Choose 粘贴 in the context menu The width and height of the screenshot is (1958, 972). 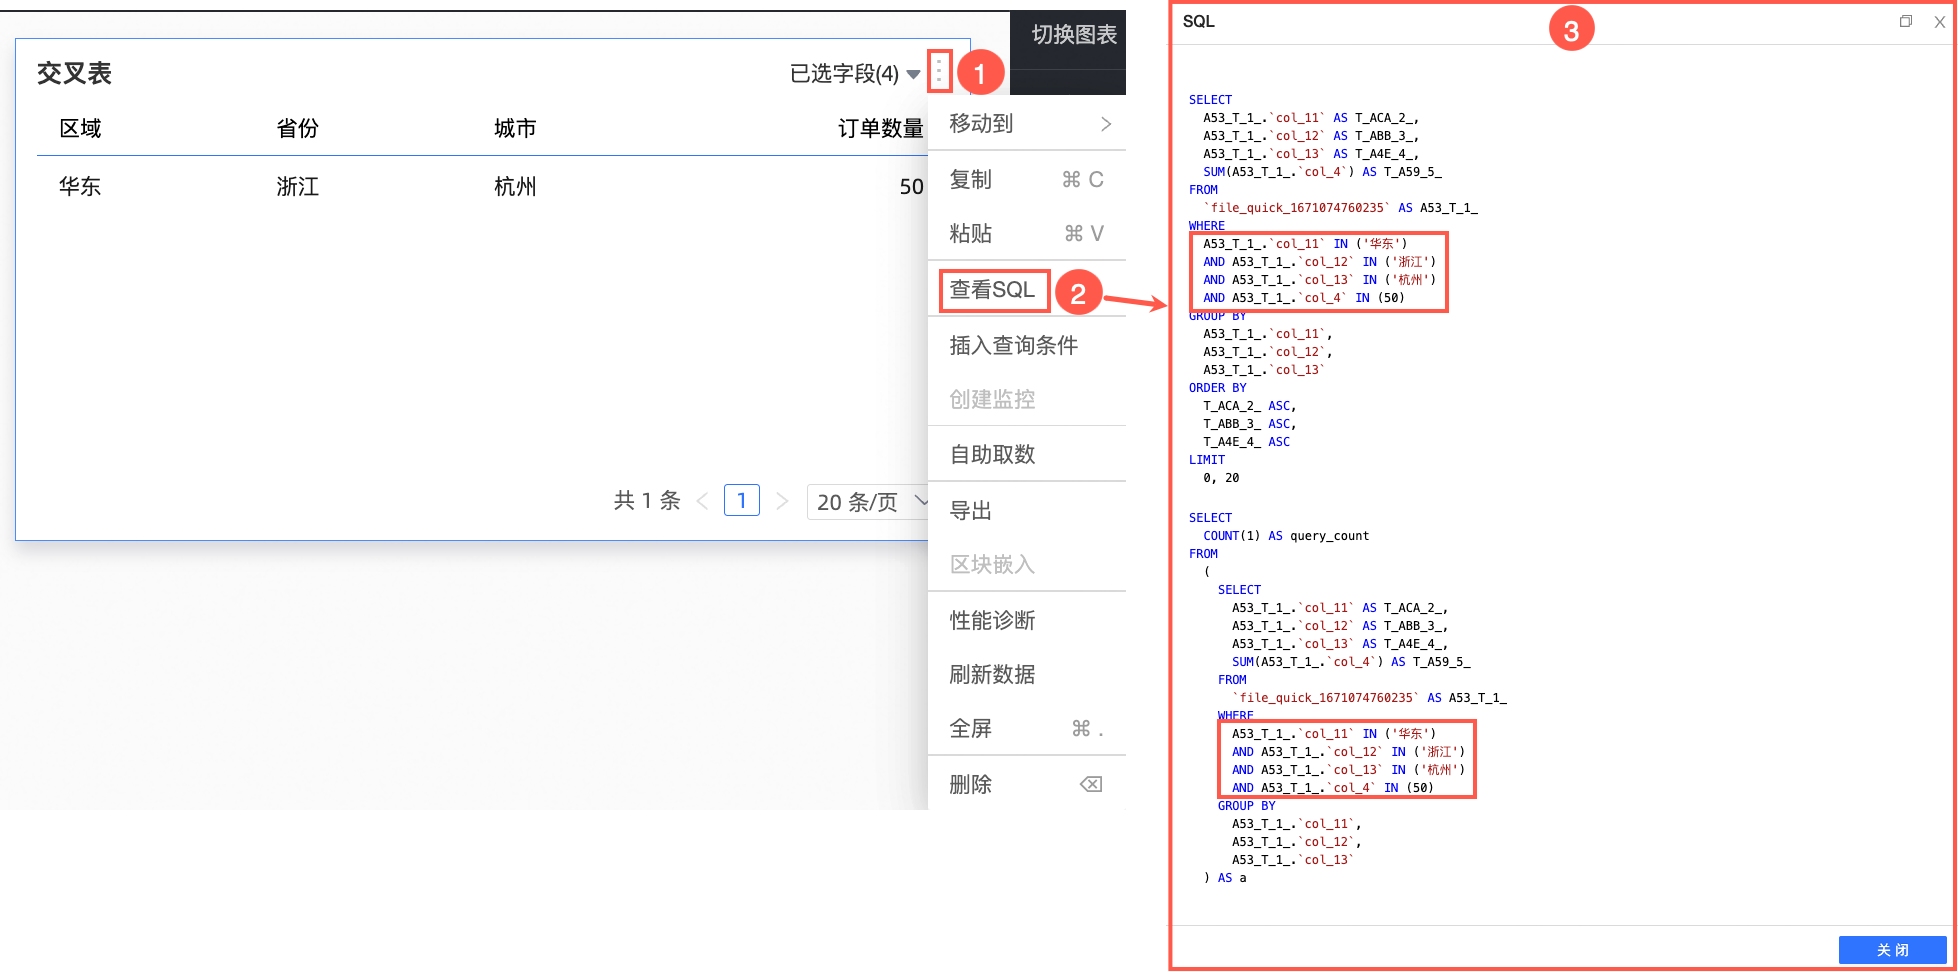(970, 233)
